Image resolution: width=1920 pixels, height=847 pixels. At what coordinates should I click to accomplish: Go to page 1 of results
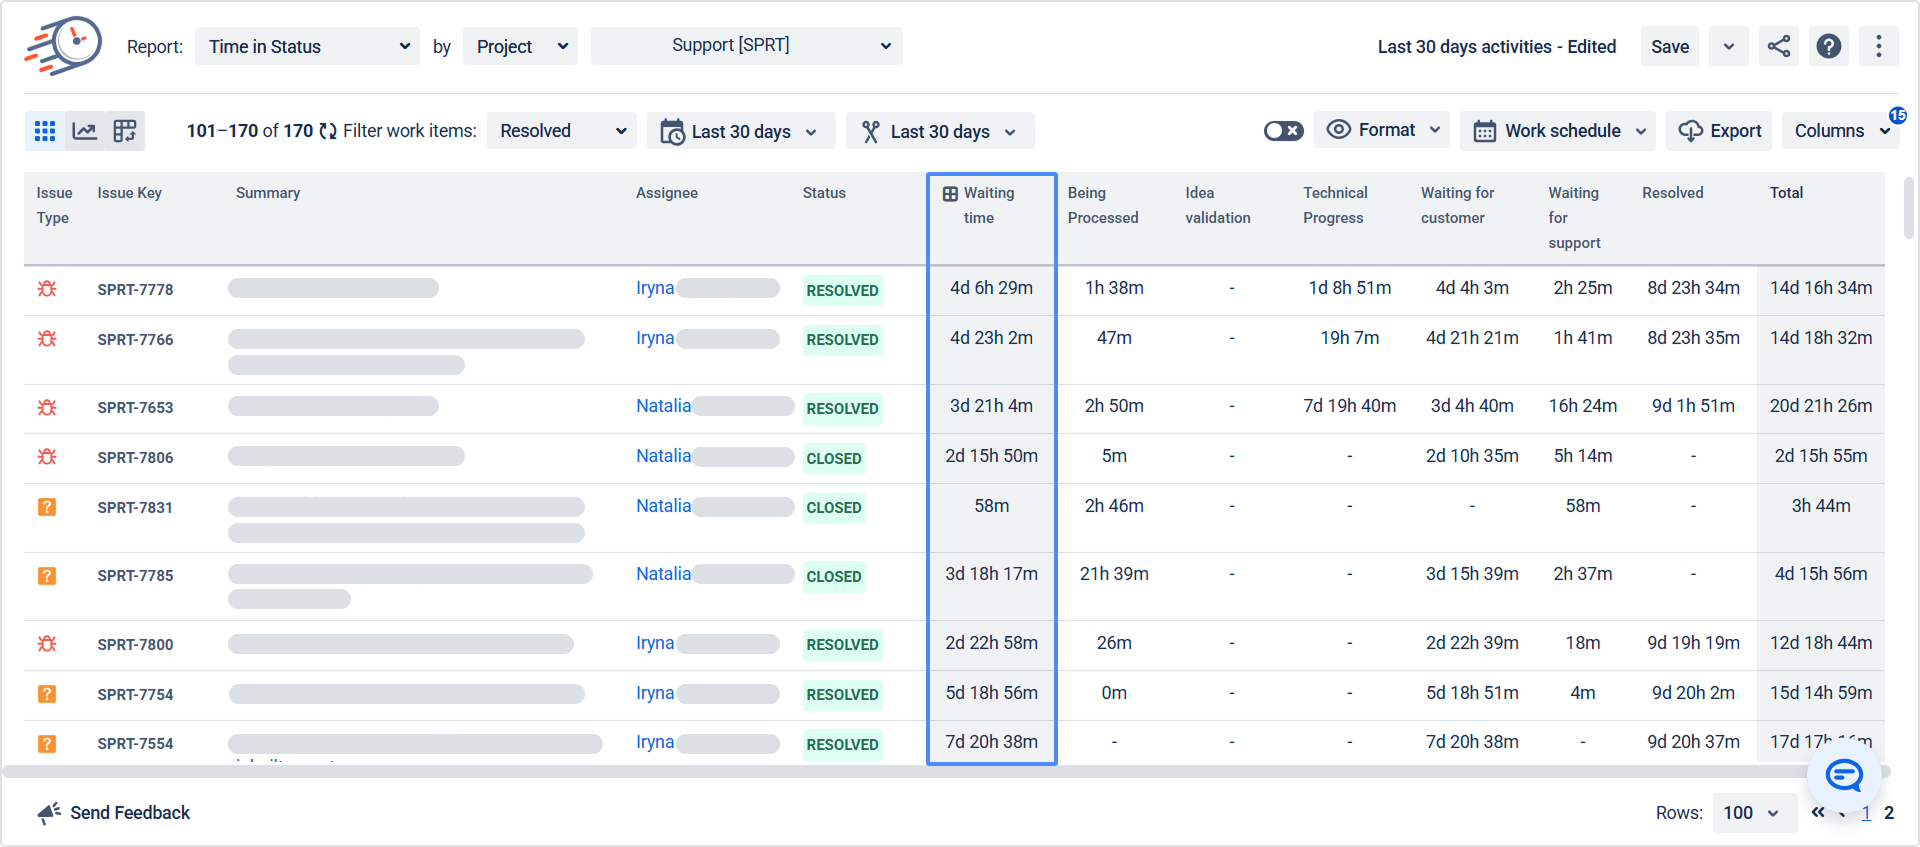click(x=1866, y=813)
